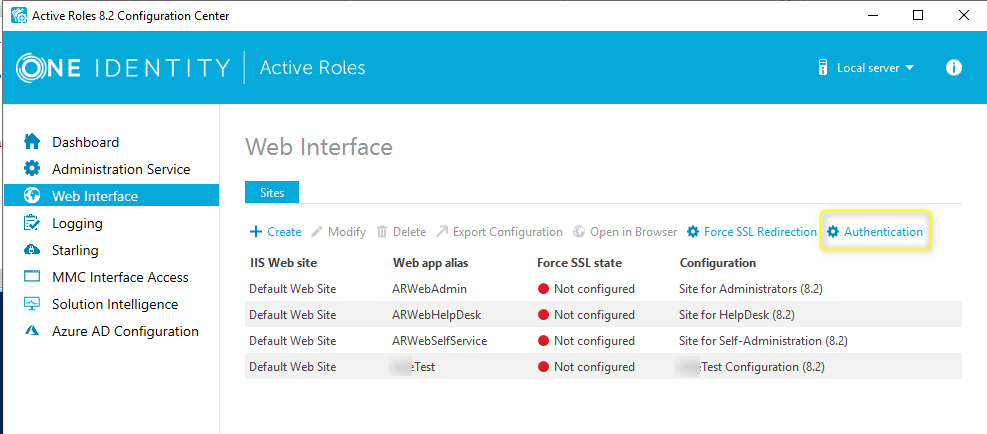Click the Dashboard home icon
Viewport: 987px width, 434px height.
click(x=31, y=142)
